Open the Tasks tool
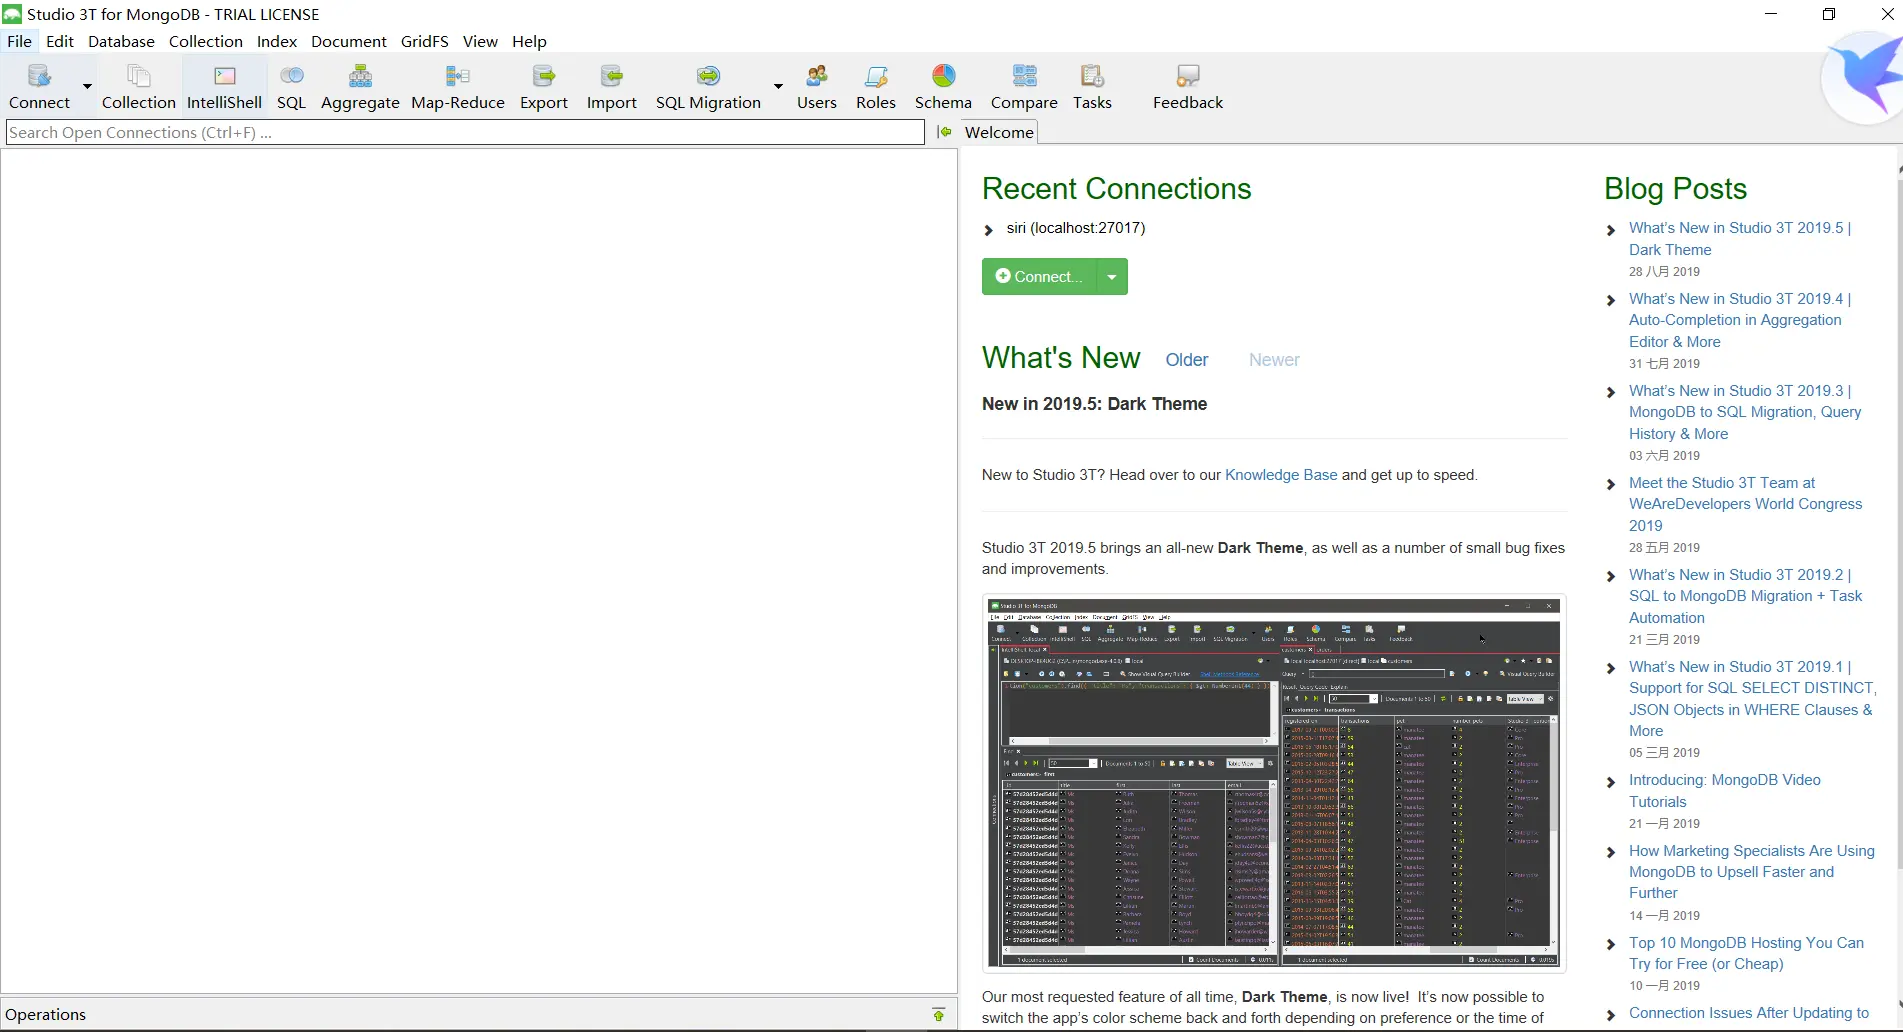1903x1032 pixels. [1092, 86]
